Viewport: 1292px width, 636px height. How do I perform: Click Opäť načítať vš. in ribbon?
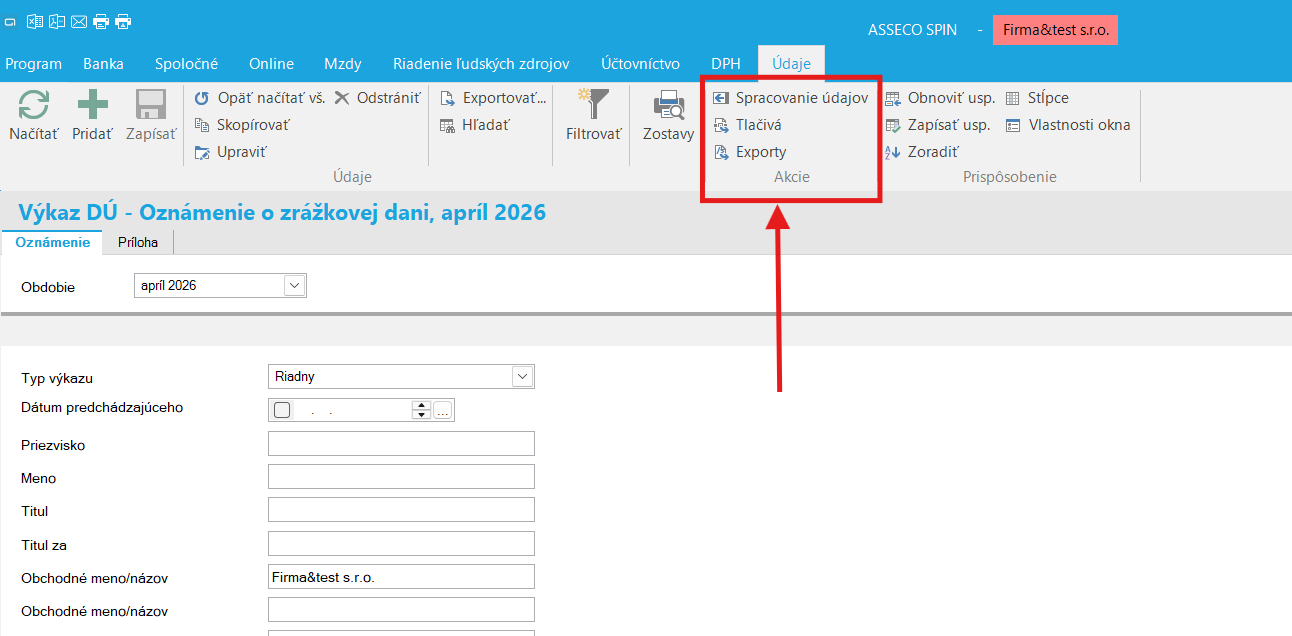coord(259,98)
